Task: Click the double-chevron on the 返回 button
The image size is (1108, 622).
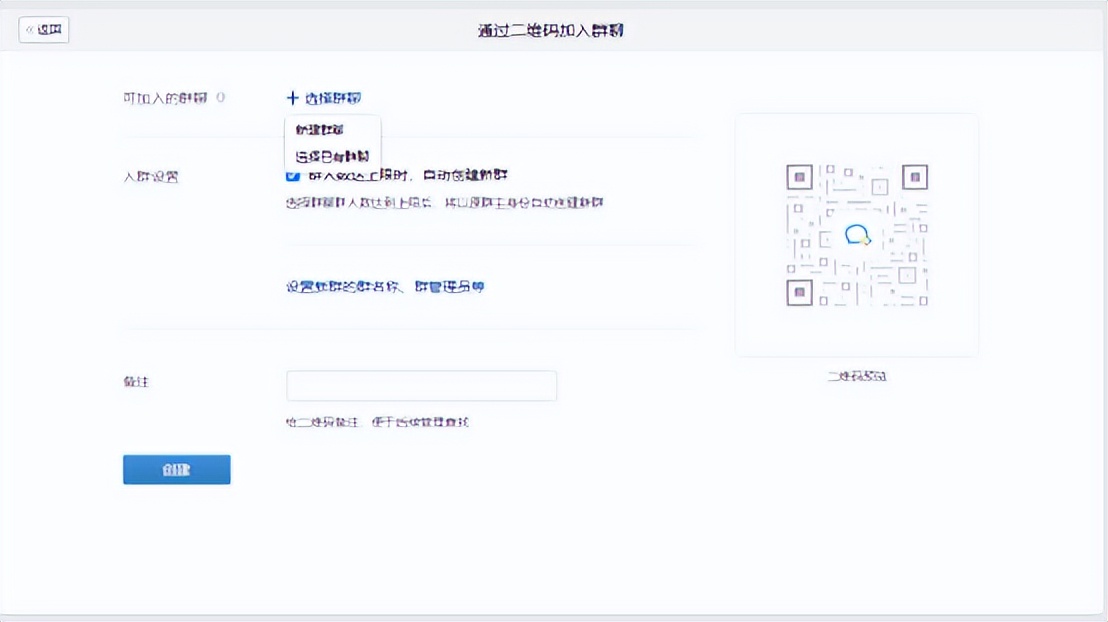Action: coord(29,29)
